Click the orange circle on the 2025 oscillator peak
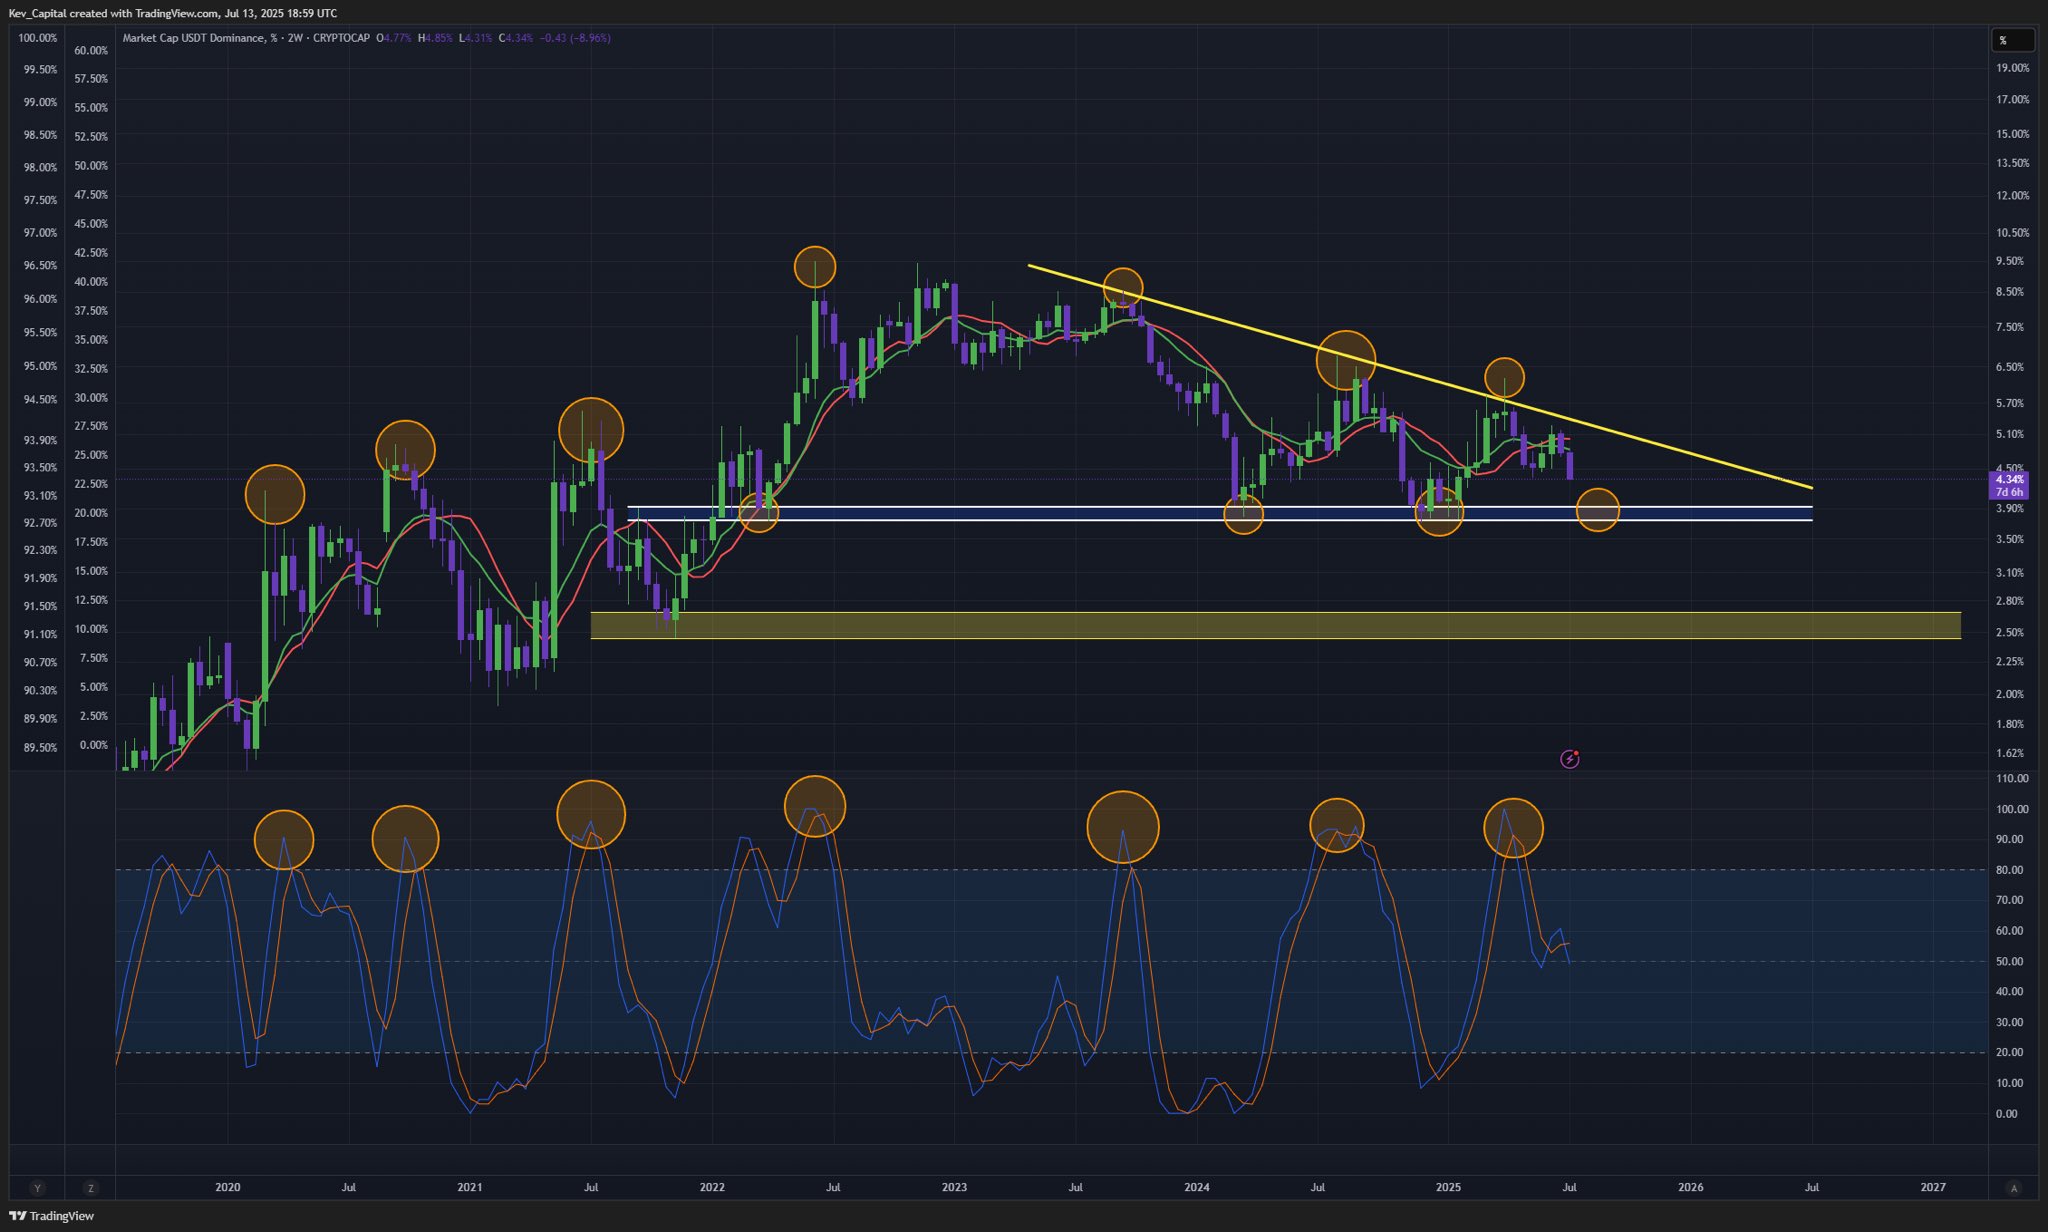This screenshot has height=1232, width=2048. pyautogui.click(x=1513, y=828)
